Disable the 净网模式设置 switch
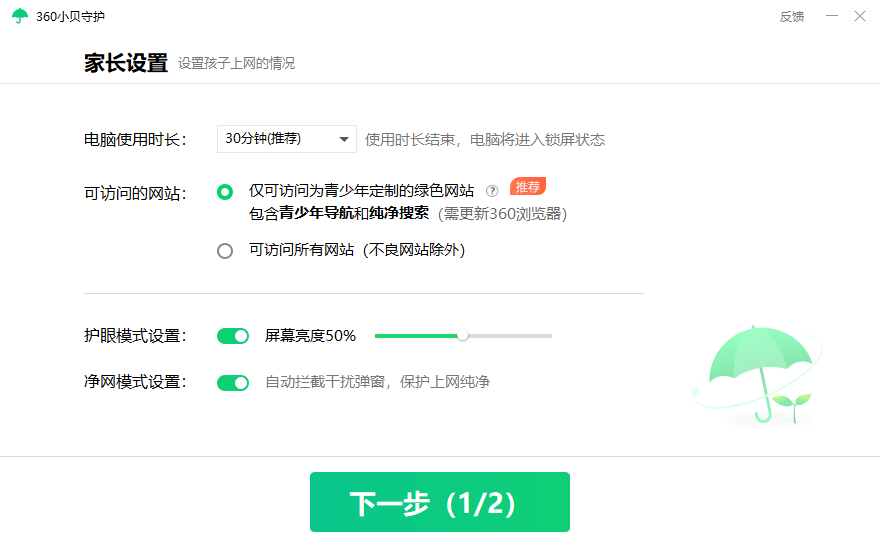Viewport: 880px width, 540px height. tap(233, 382)
